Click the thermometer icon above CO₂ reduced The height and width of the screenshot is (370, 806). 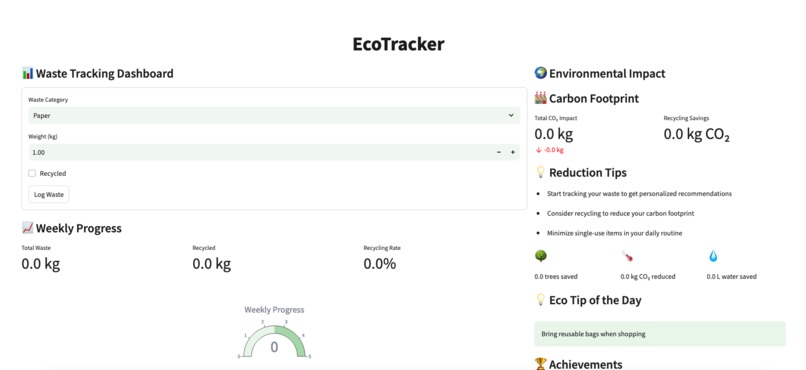point(627,256)
